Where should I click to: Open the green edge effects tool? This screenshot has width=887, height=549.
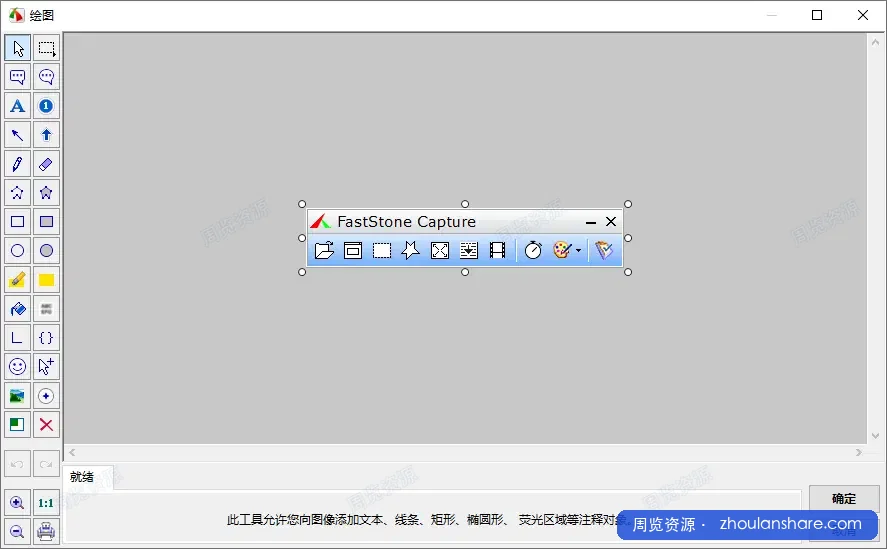point(18,425)
